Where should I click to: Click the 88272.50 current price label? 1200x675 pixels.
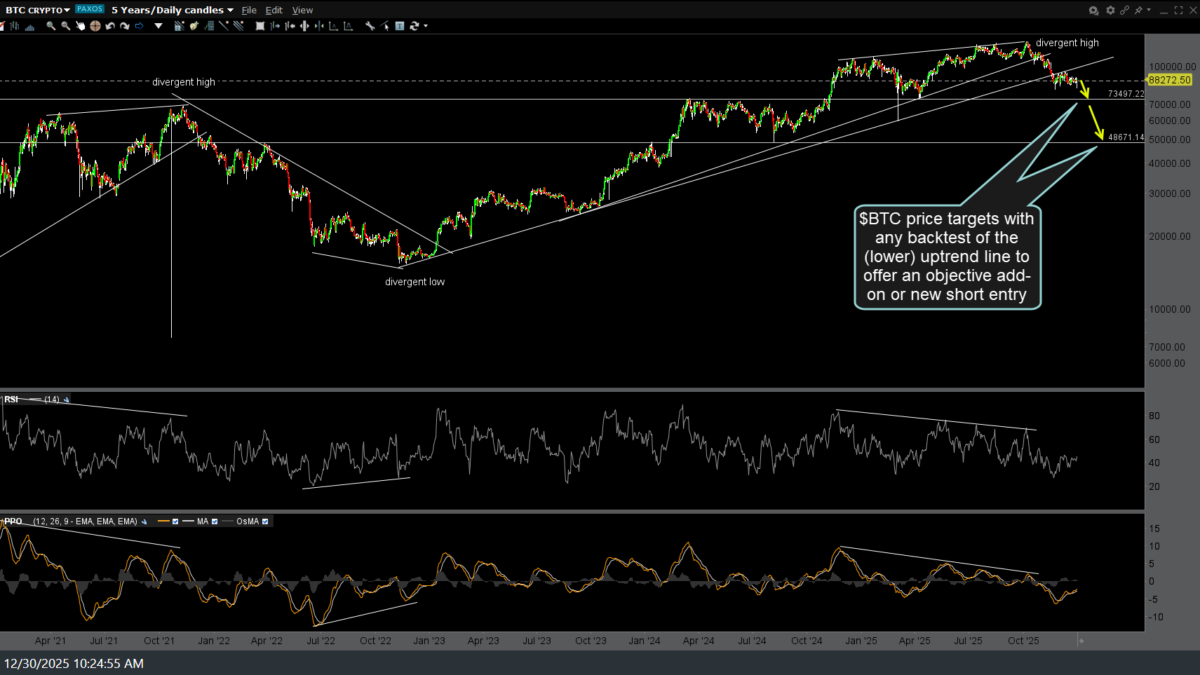tap(1168, 80)
